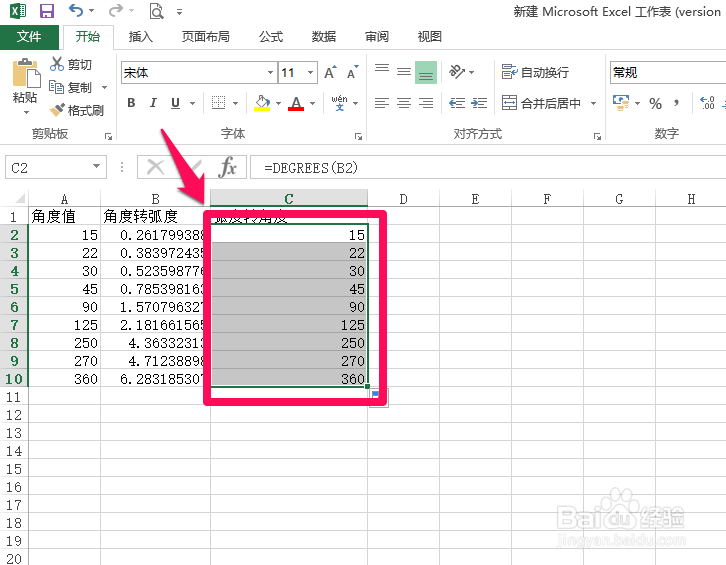The height and width of the screenshot is (565, 726).
Task: Open 对齐方式 alignment dialog launcher
Action: pyautogui.click(x=597, y=136)
